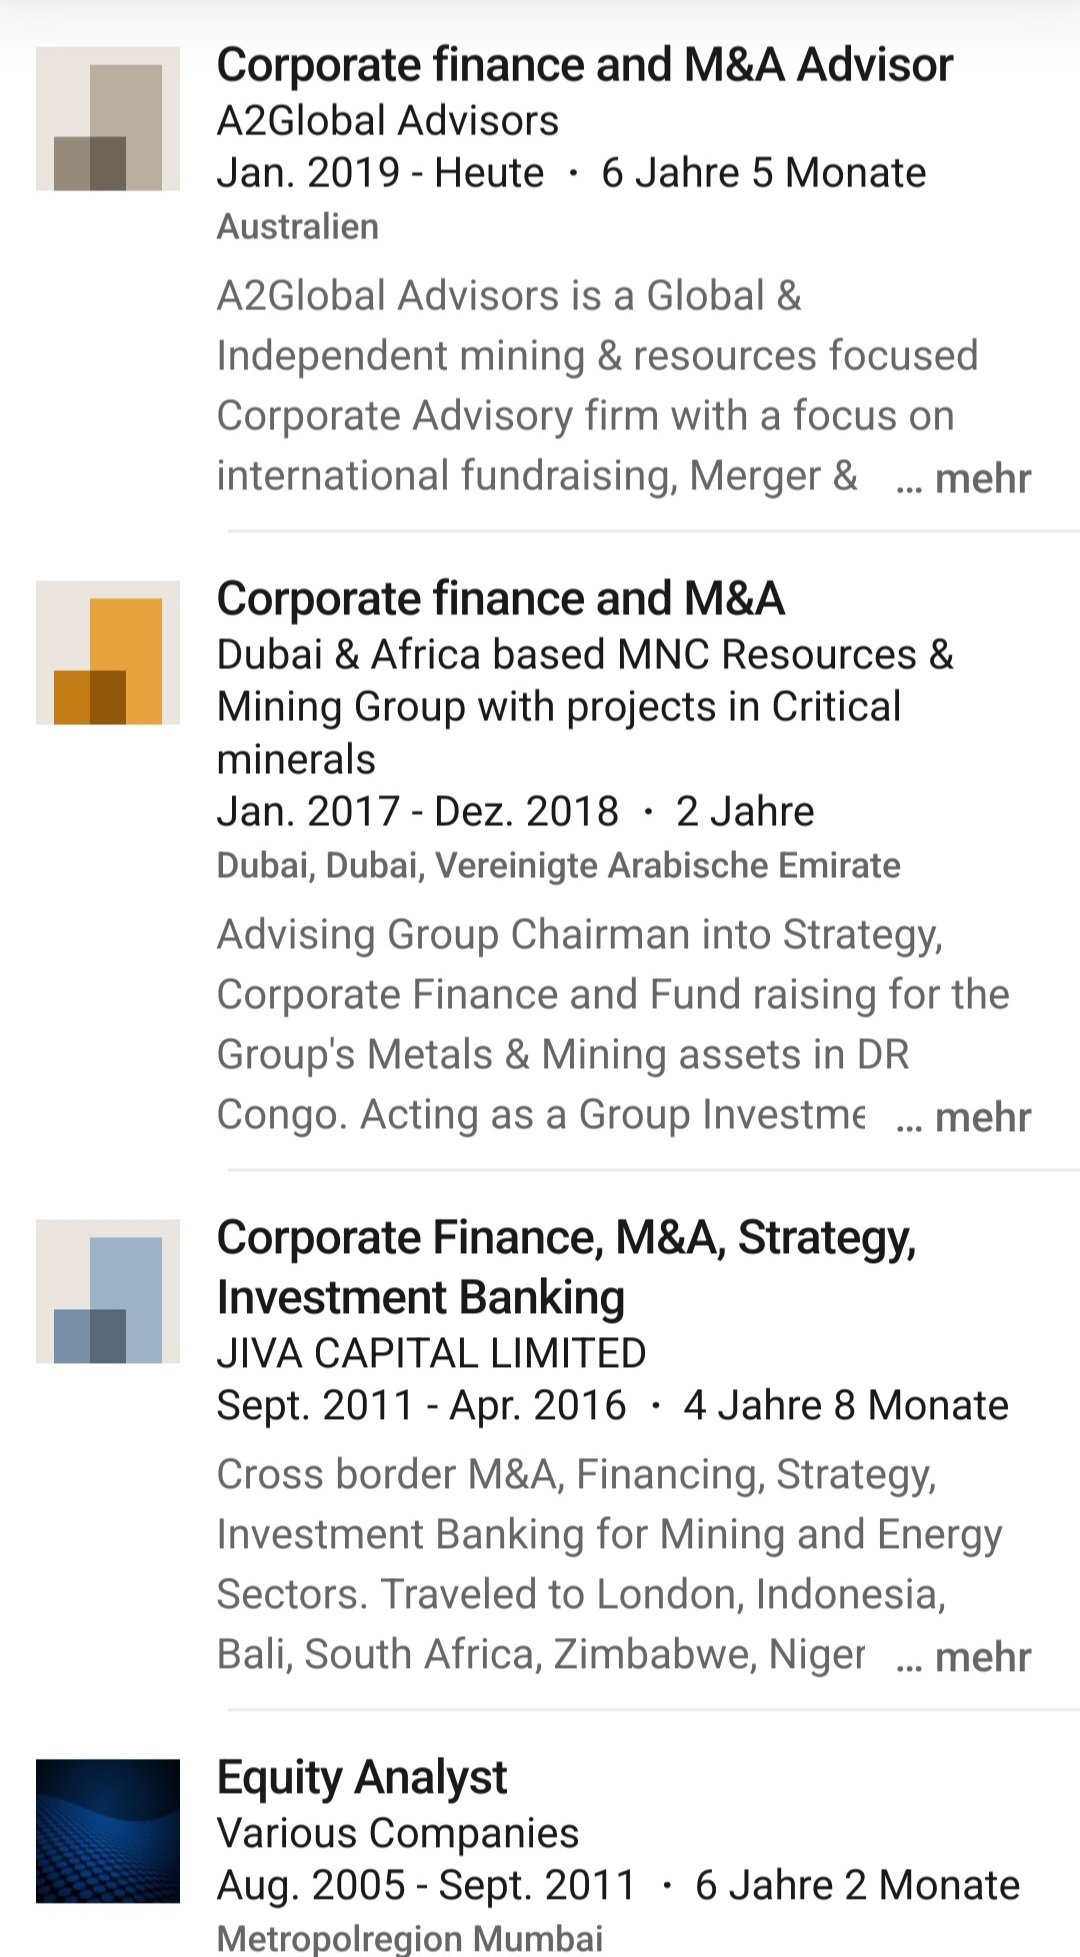Open Corporate finance and M&A Advisor title
The height and width of the screenshot is (1957, 1080).
click(585, 65)
